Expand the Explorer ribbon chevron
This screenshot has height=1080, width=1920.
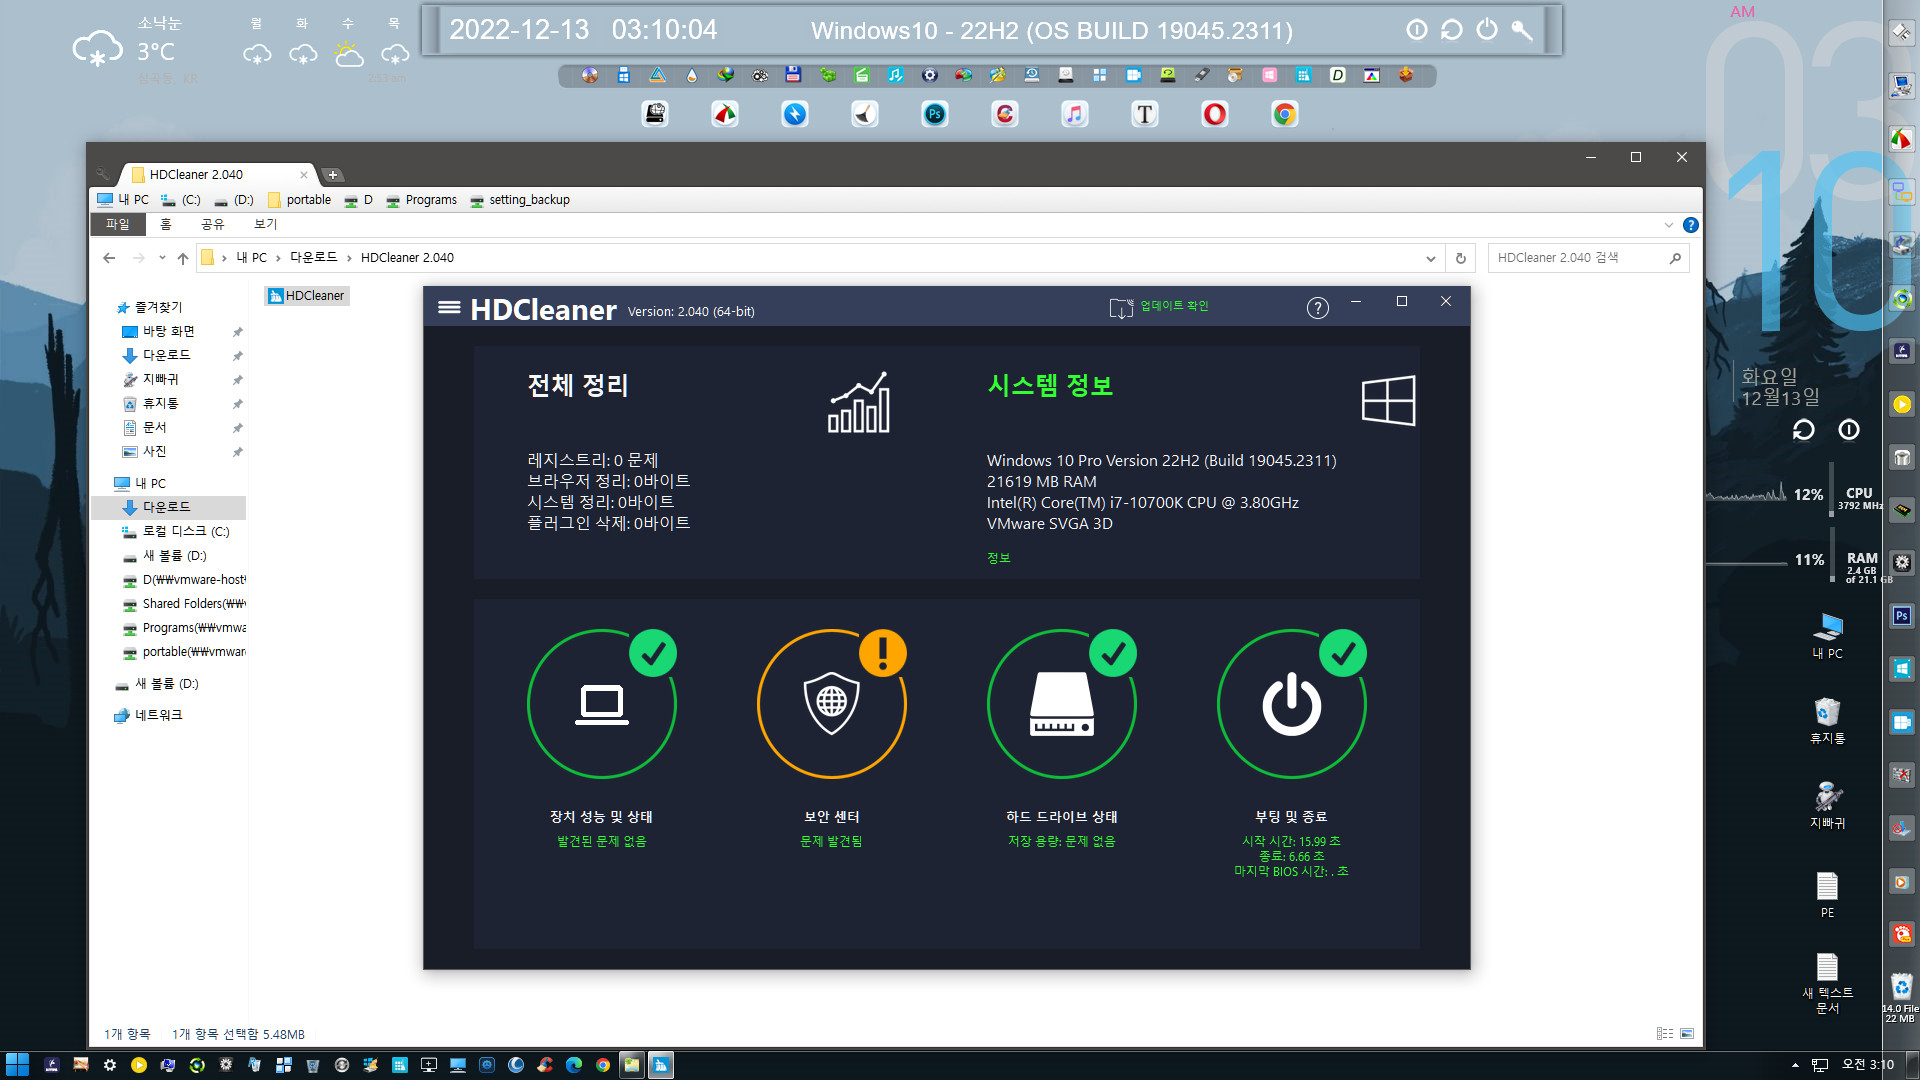1669,225
